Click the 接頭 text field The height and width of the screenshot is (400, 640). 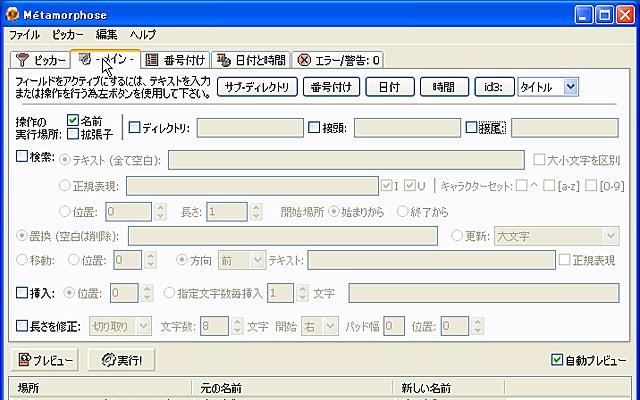pos(407,128)
